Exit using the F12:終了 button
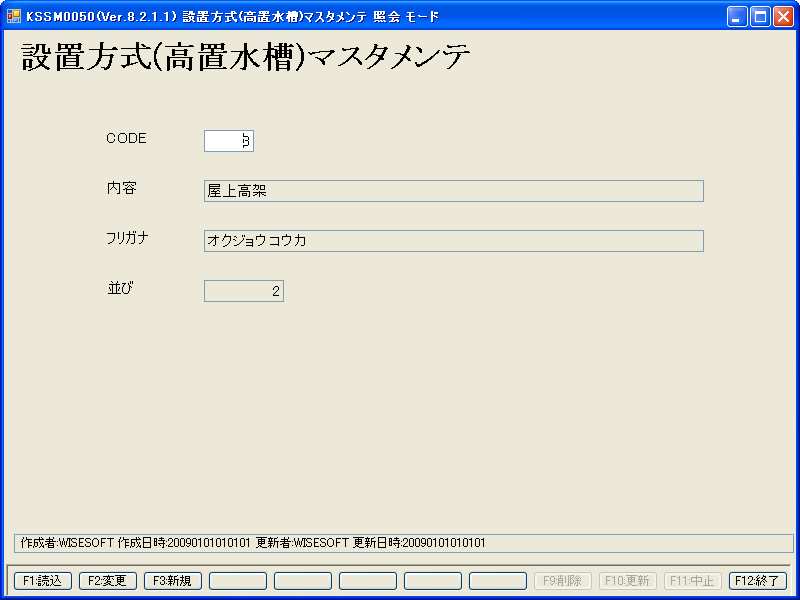The image size is (800, 600). tap(758, 581)
